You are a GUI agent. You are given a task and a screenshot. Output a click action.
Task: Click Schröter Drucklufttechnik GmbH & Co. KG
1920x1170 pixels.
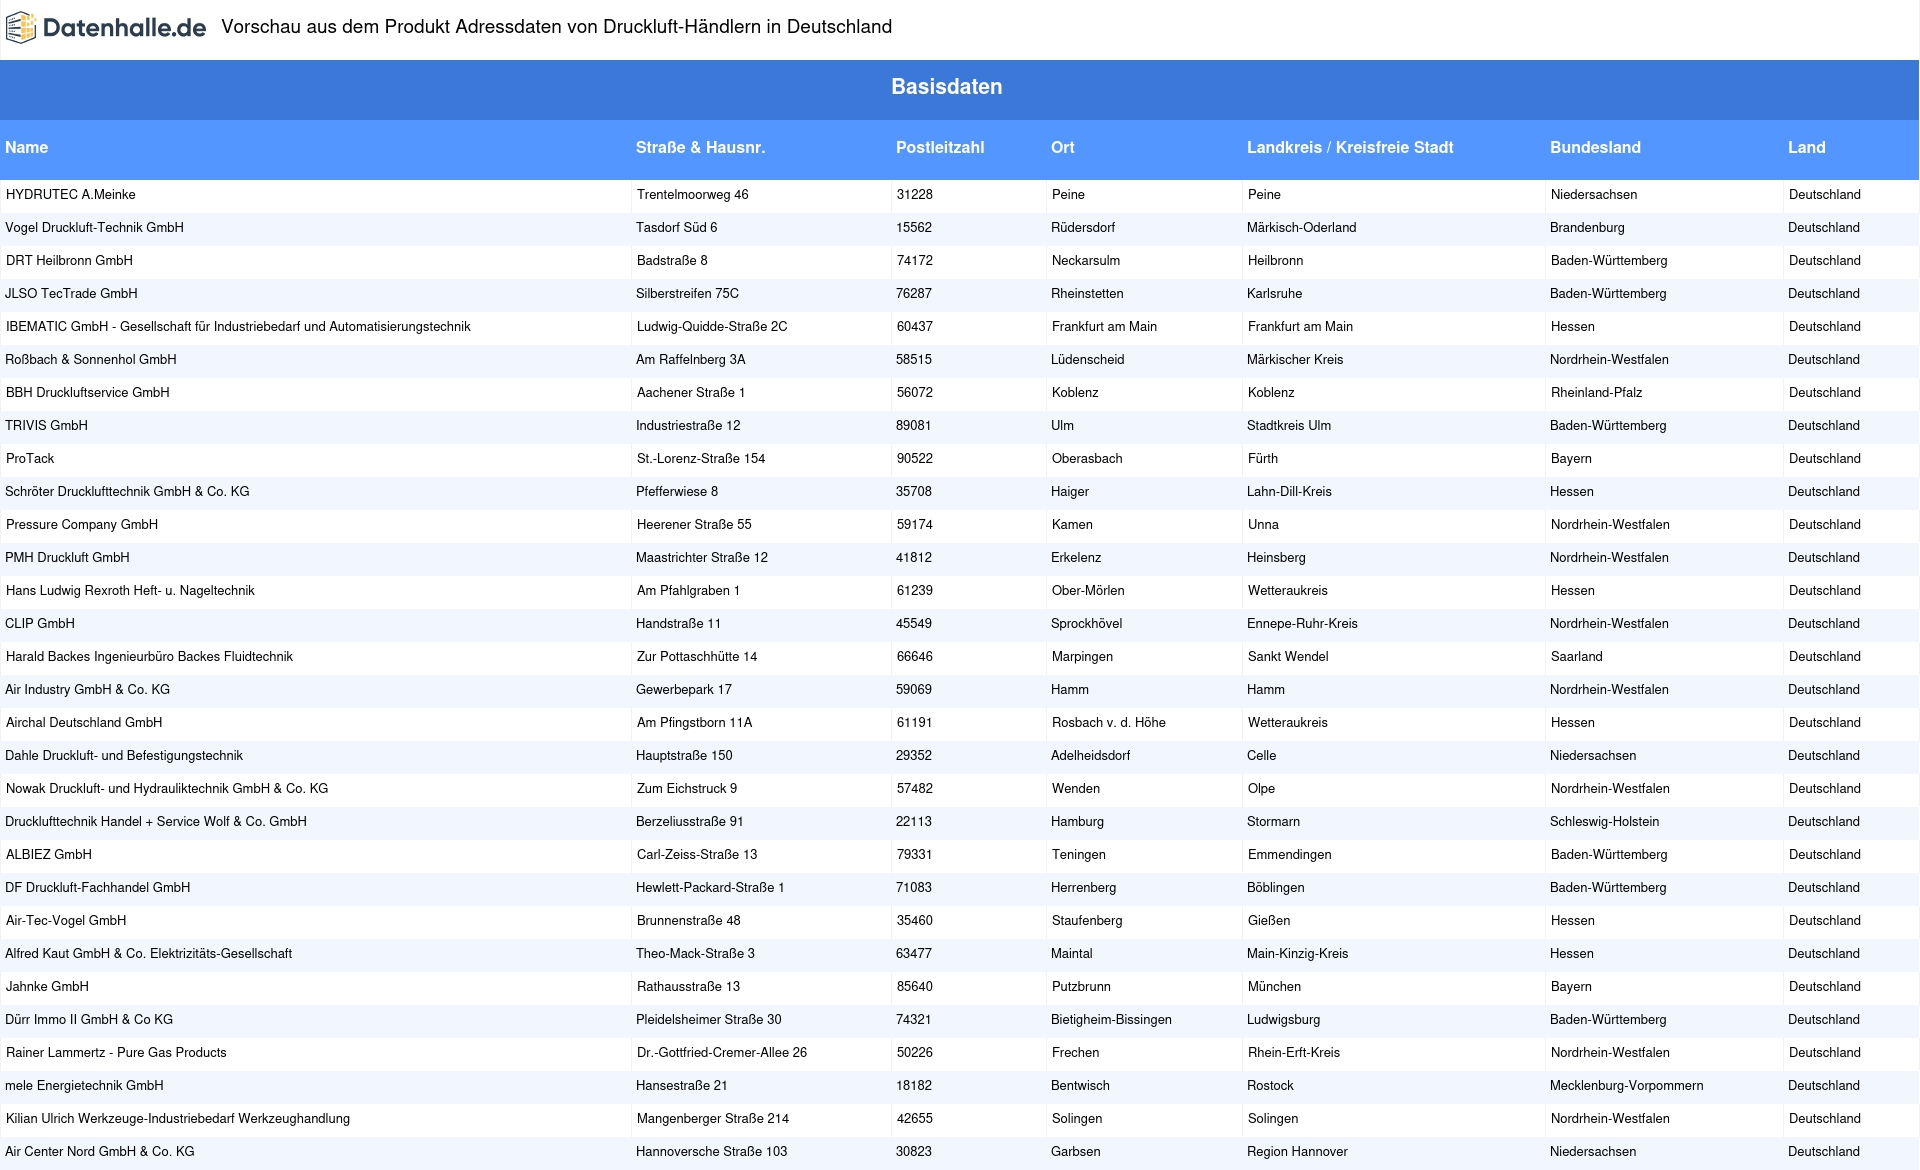tap(127, 492)
